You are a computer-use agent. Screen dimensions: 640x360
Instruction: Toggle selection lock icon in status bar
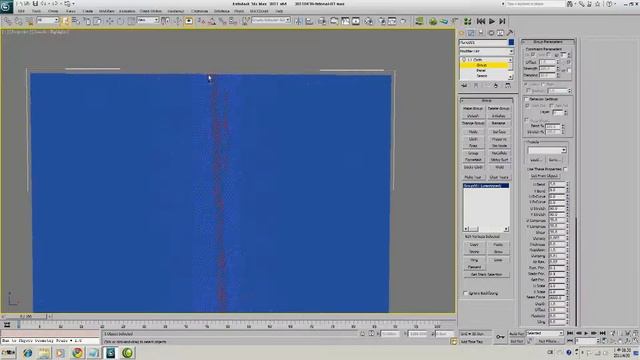362,333
